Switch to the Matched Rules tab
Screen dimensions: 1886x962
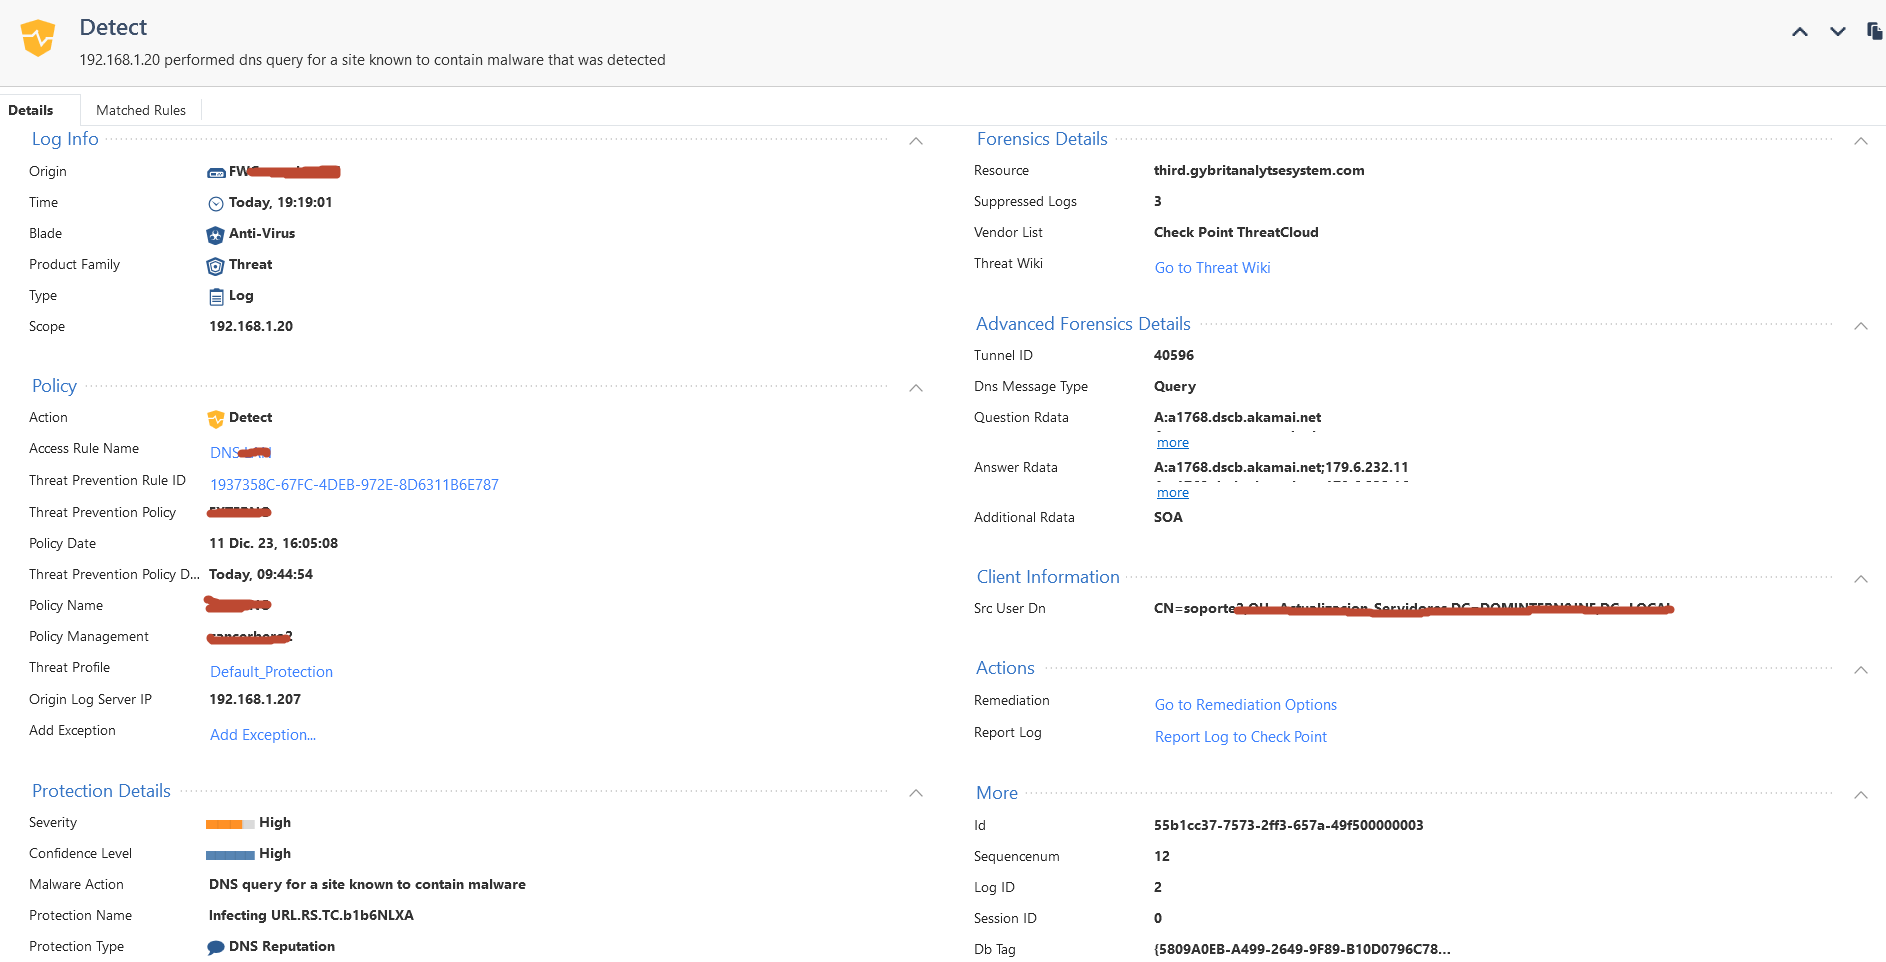coord(141,110)
